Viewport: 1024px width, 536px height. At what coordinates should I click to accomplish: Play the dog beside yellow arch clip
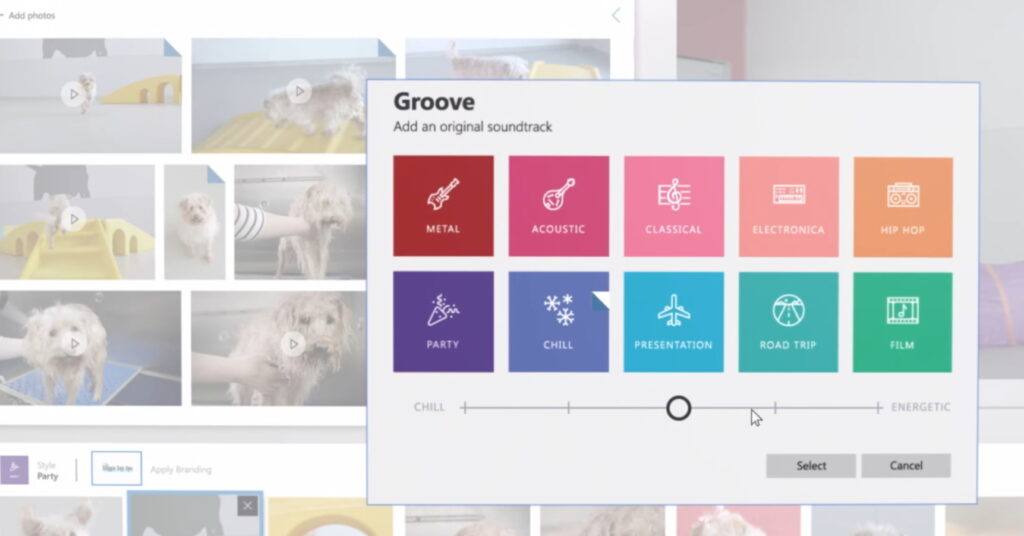73,94
